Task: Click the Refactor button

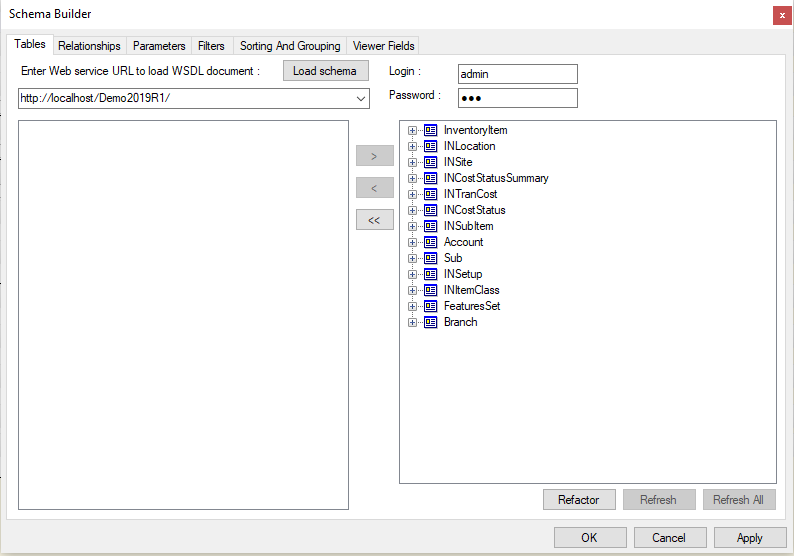Action: click(x=579, y=500)
